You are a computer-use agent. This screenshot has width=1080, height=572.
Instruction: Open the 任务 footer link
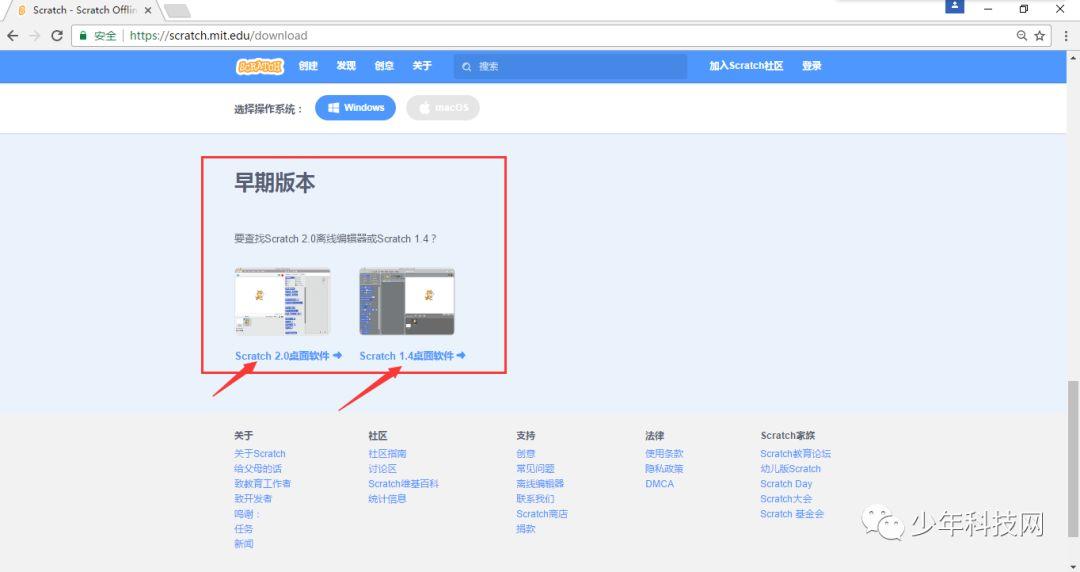click(x=244, y=530)
